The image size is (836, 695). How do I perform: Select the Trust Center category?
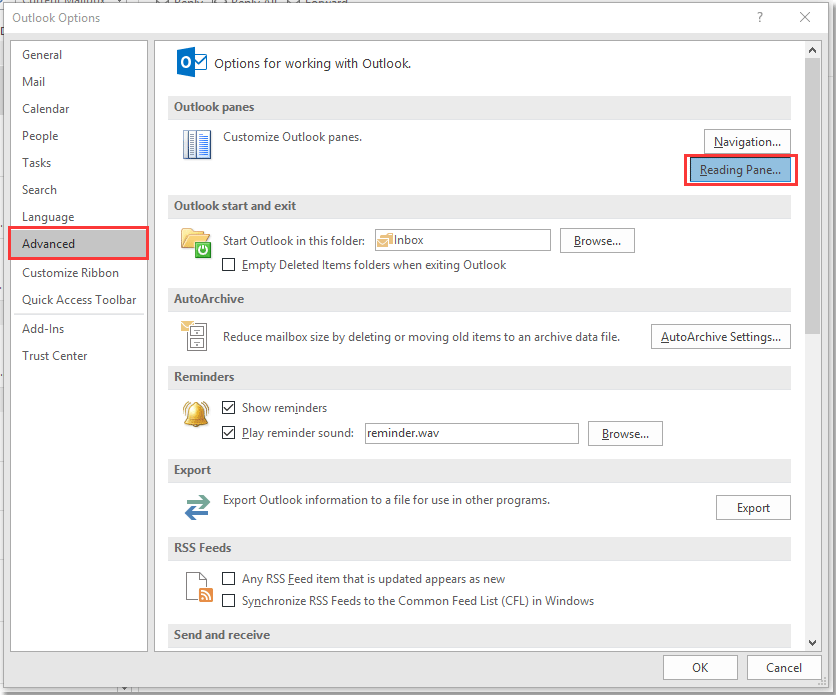coord(54,355)
